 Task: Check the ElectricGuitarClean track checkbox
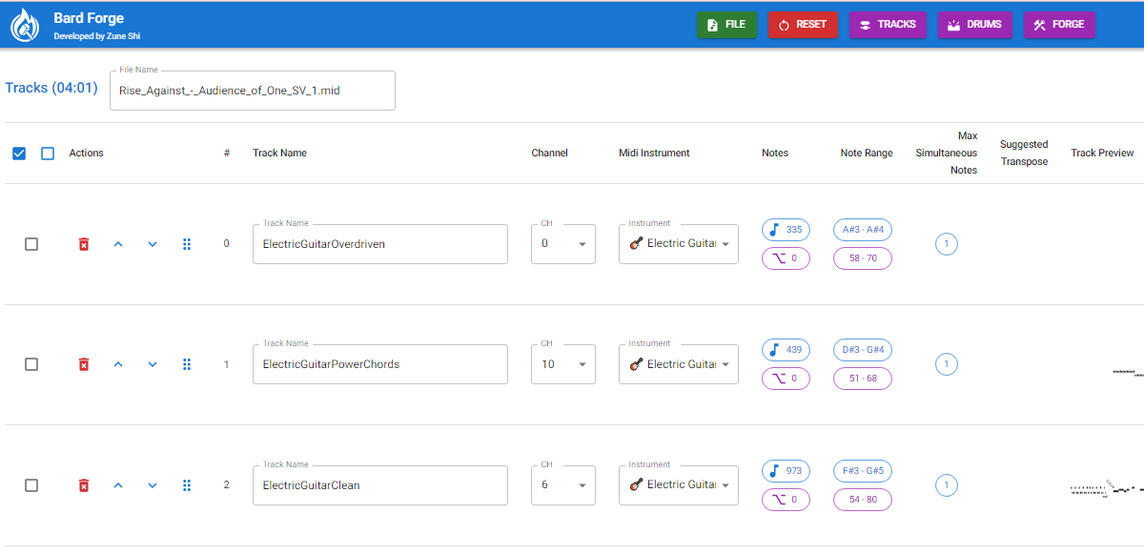(x=31, y=485)
